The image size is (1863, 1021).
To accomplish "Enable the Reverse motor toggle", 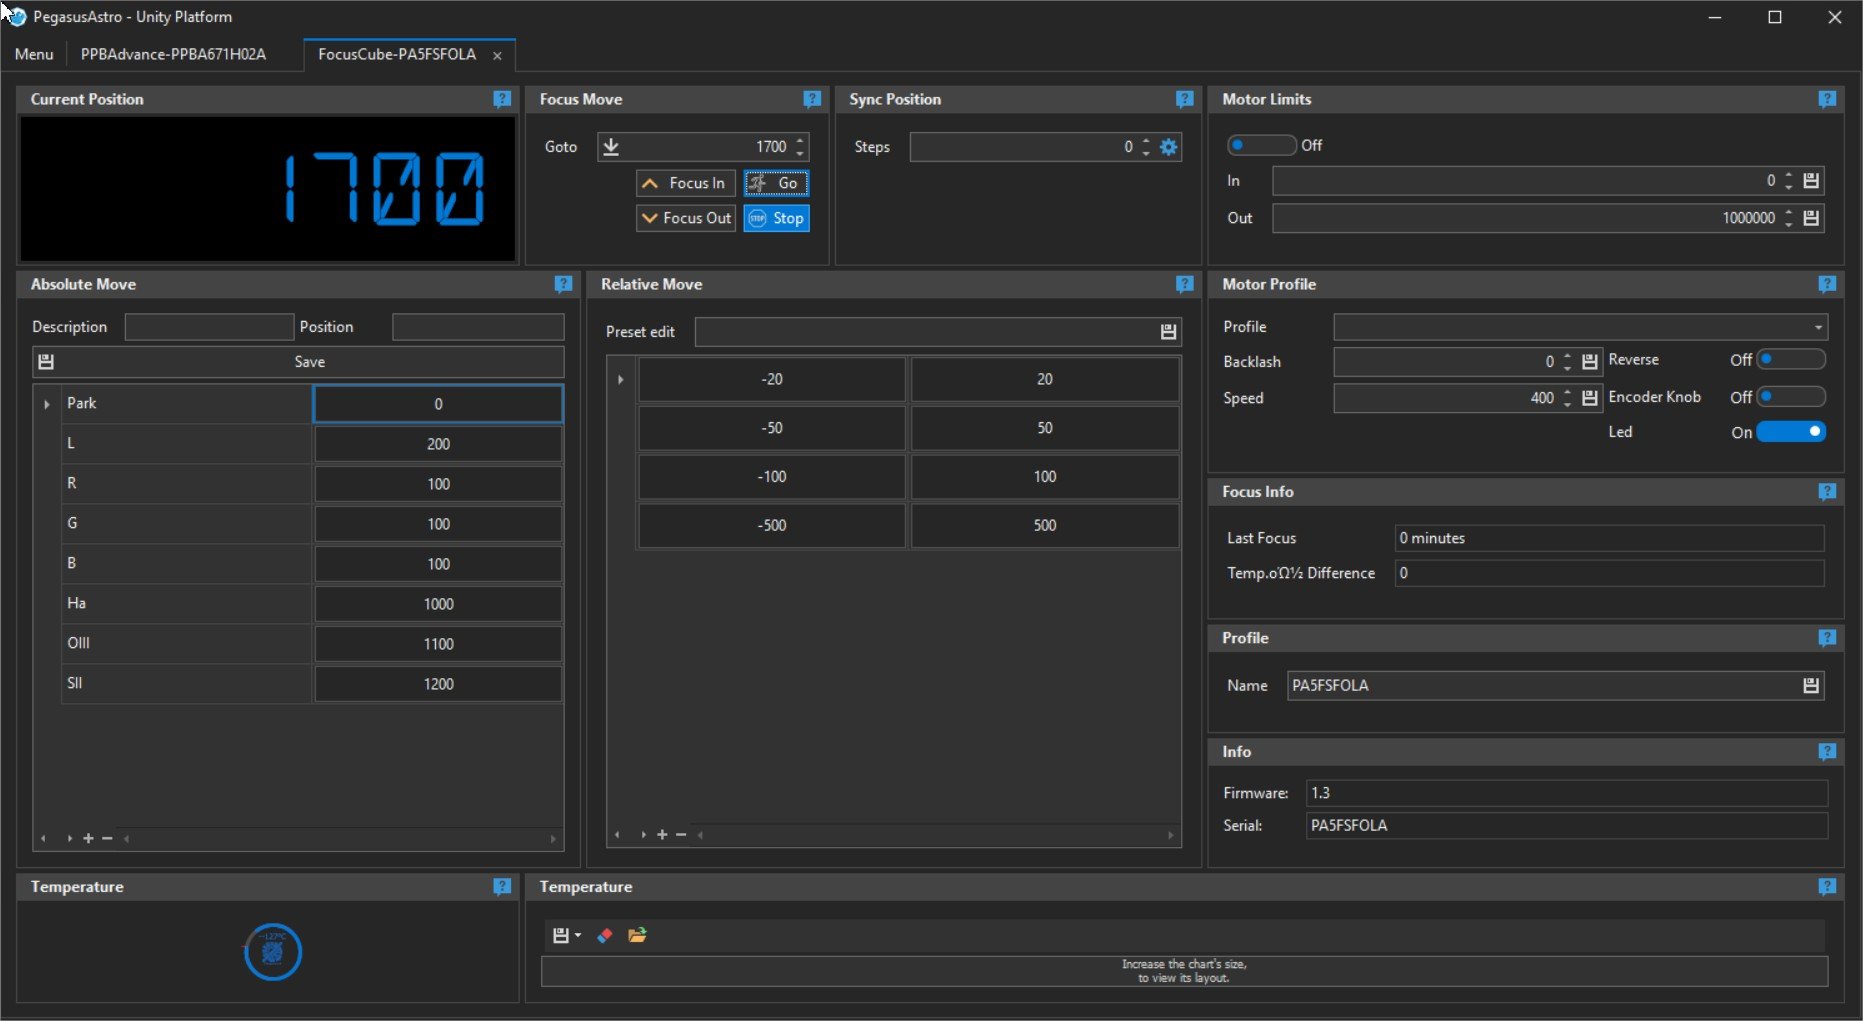I will coord(1792,359).
